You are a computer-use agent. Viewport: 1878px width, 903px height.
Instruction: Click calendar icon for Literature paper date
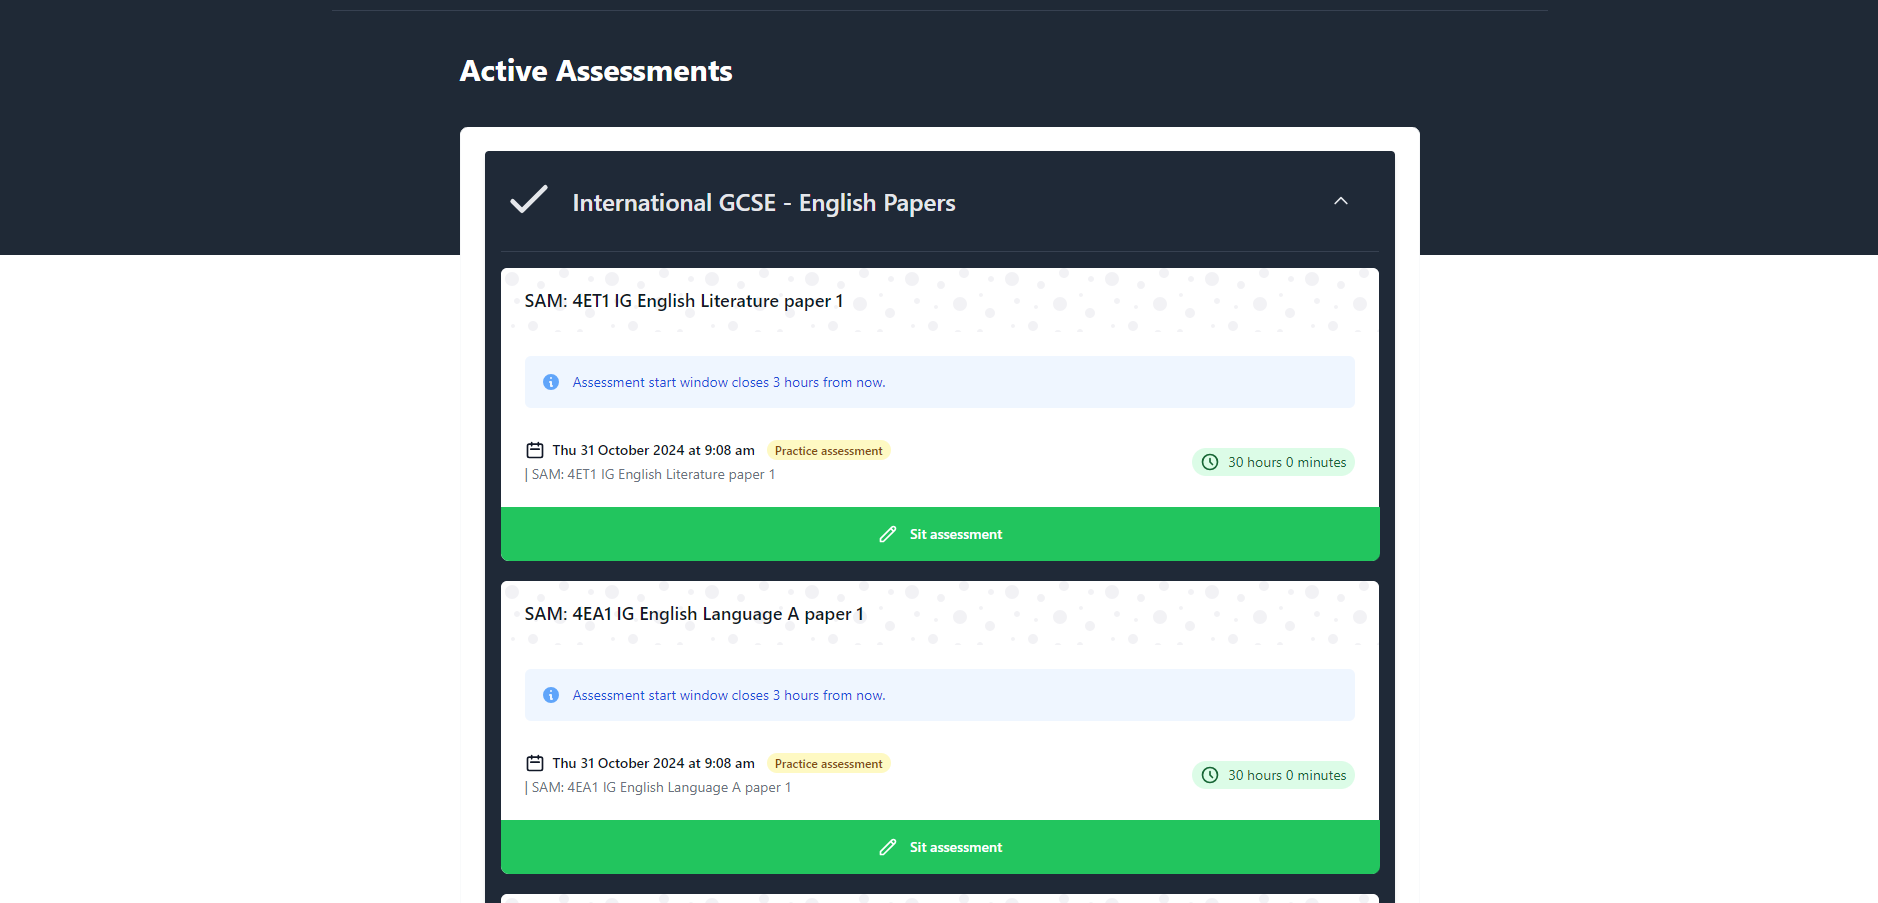[535, 450]
